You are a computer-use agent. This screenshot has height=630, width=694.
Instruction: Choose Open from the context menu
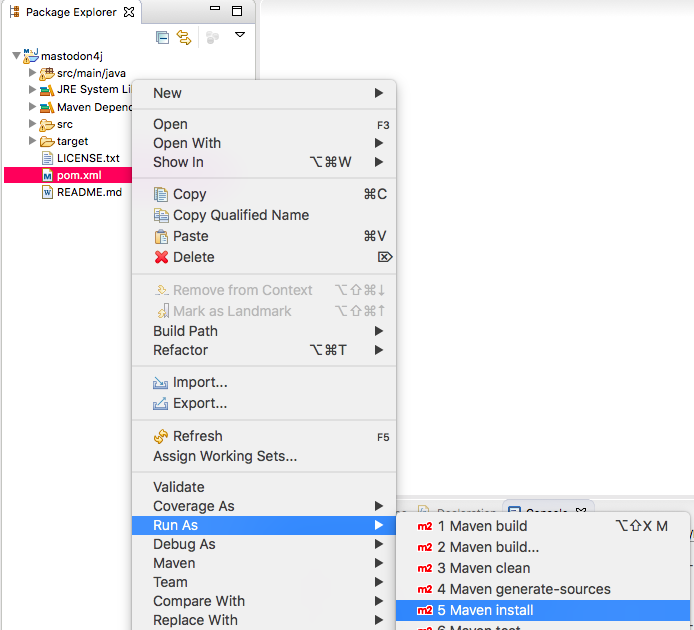(264, 124)
